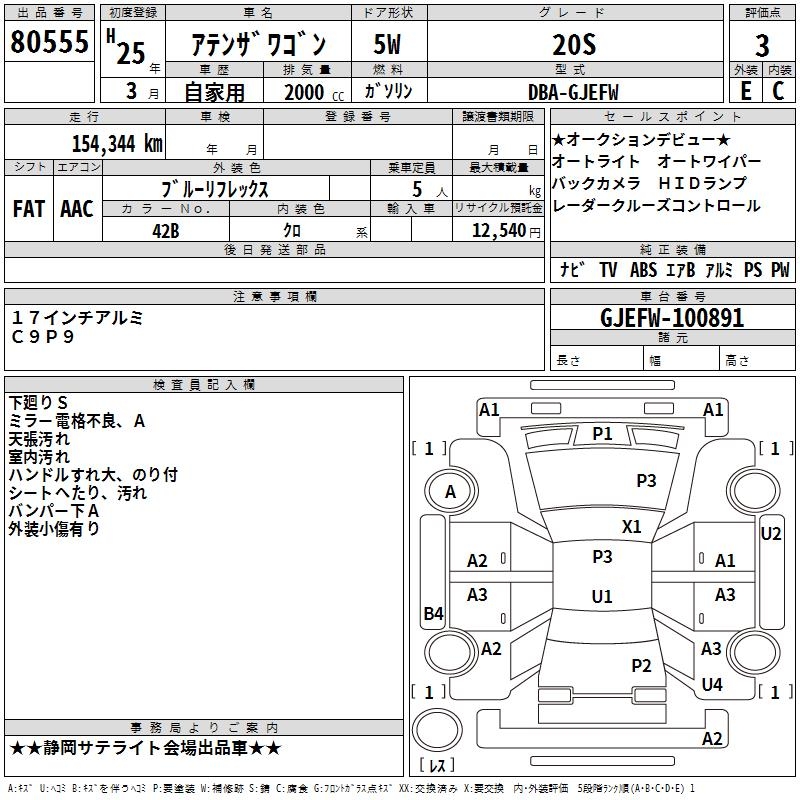The width and height of the screenshot is (800, 800).
Task: Click the P2 marker on the rear section
Action: pyautogui.click(x=642, y=666)
